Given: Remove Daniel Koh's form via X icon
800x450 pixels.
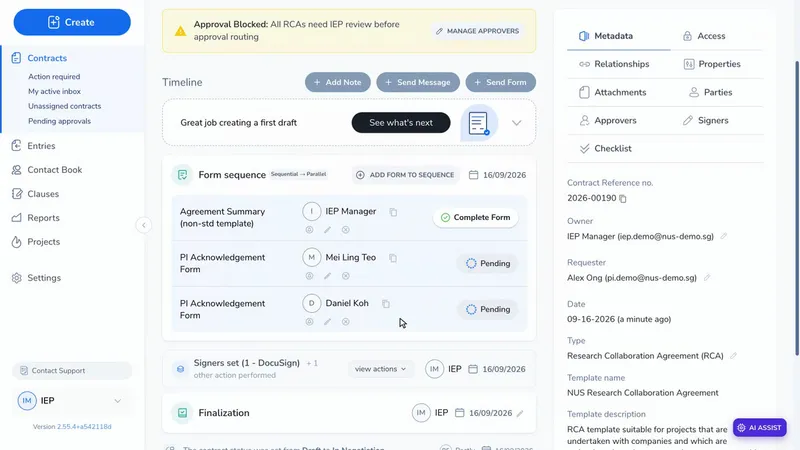Looking at the screenshot, I should (345, 322).
